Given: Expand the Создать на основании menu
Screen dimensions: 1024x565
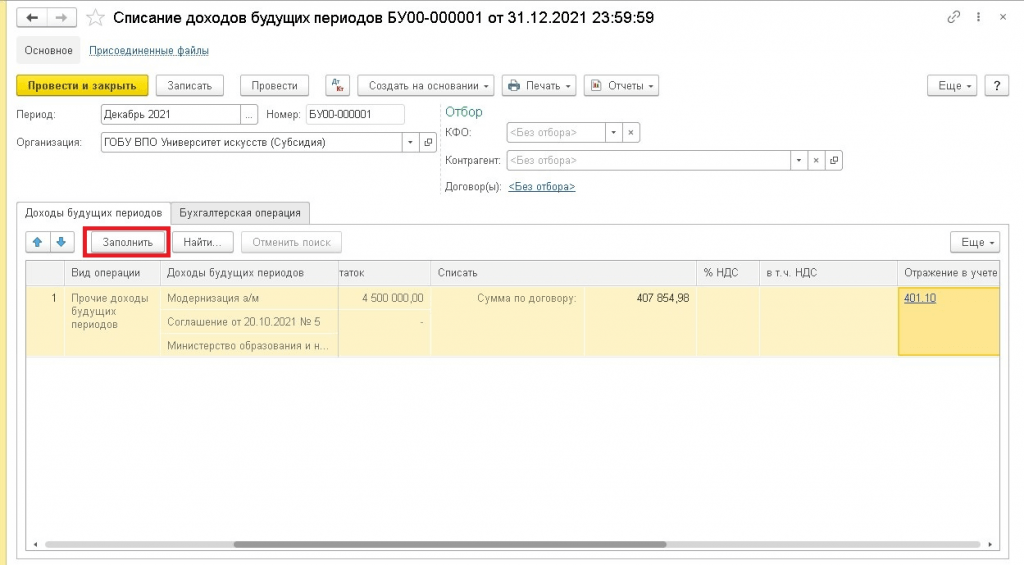Looking at the screenshot, I should click(x=425, y=86).
